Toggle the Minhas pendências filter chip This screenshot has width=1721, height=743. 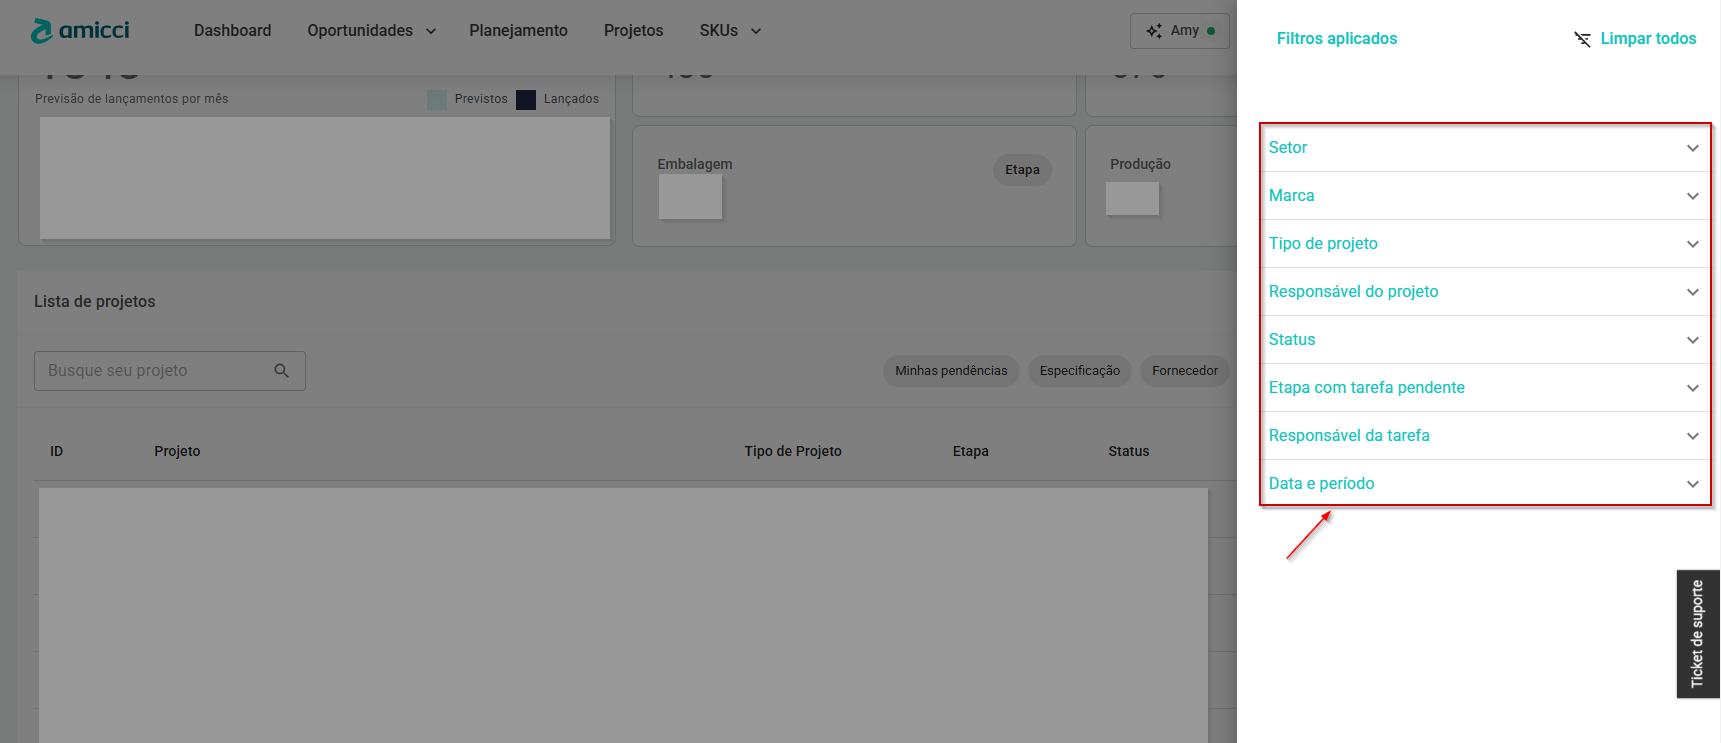pos(951,371)
